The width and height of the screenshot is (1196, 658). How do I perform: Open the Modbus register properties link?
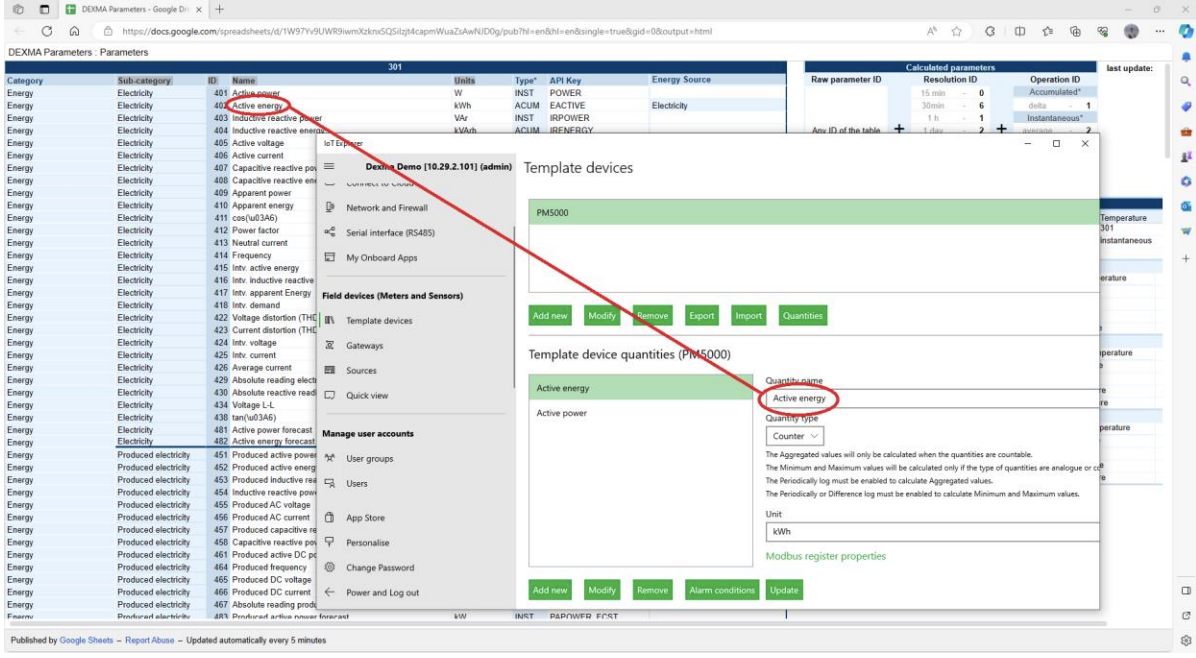pyautogui.click(x=825, y=556)
